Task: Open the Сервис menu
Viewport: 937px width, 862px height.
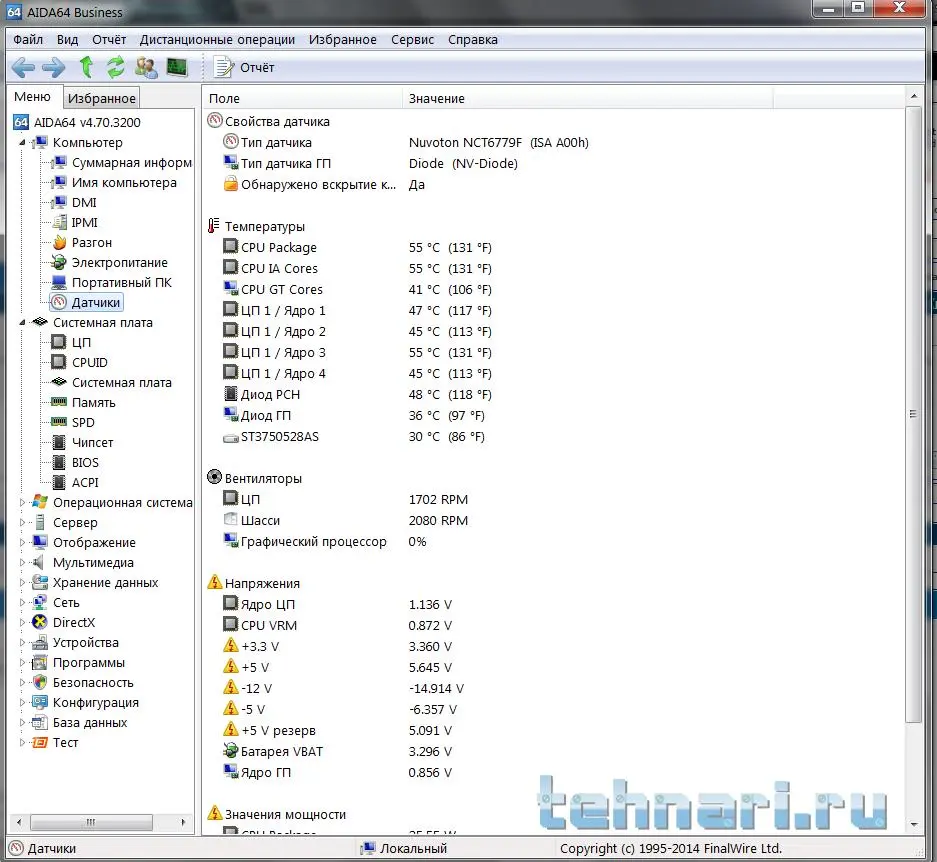Action: tap(412, 39)
